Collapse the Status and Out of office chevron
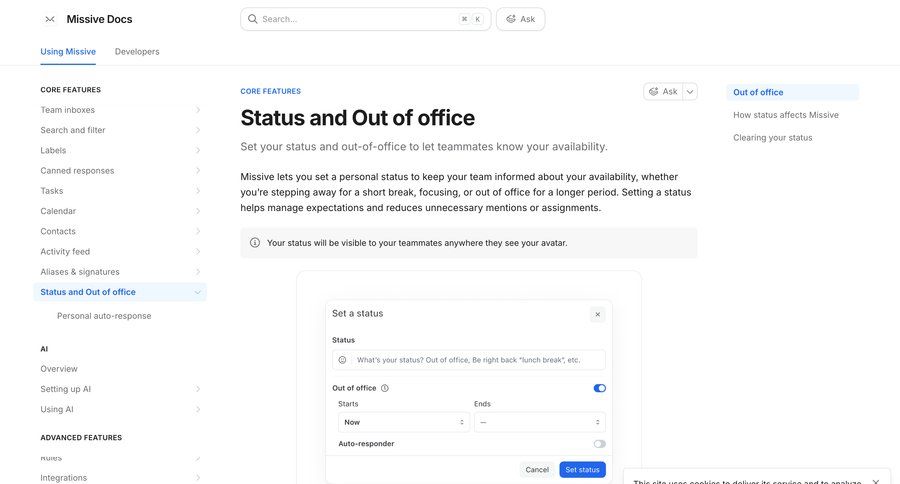 click(197, 292)
